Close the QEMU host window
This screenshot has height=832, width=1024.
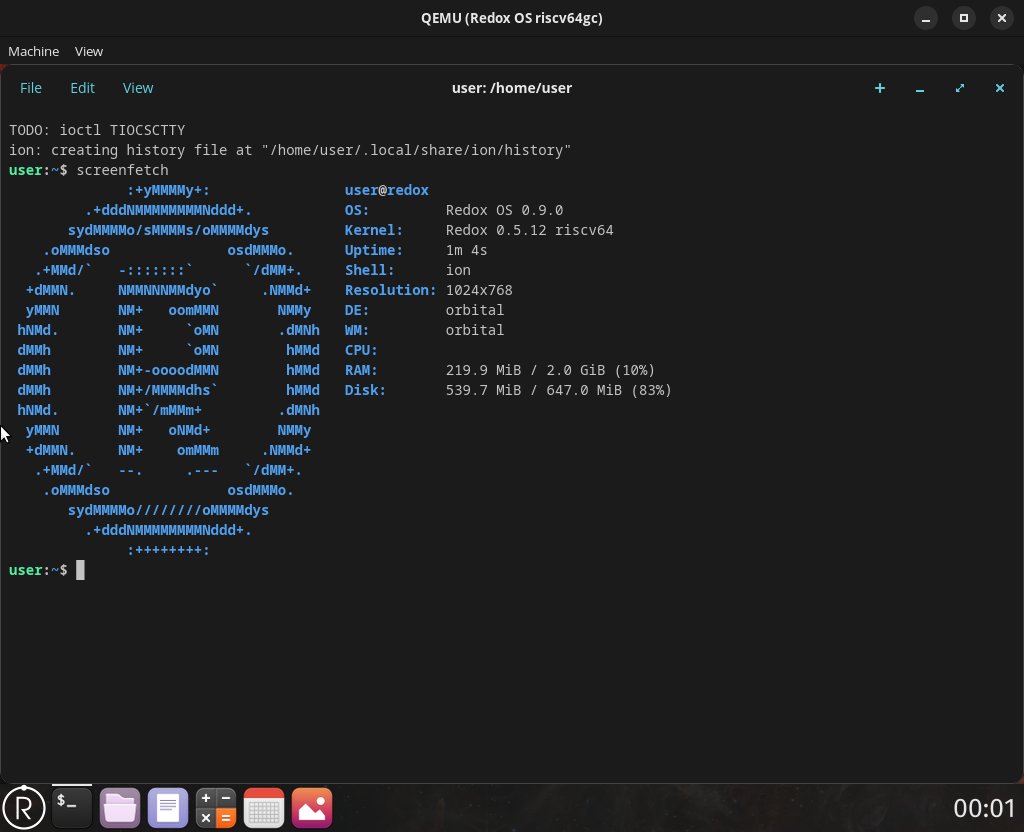1002,18
